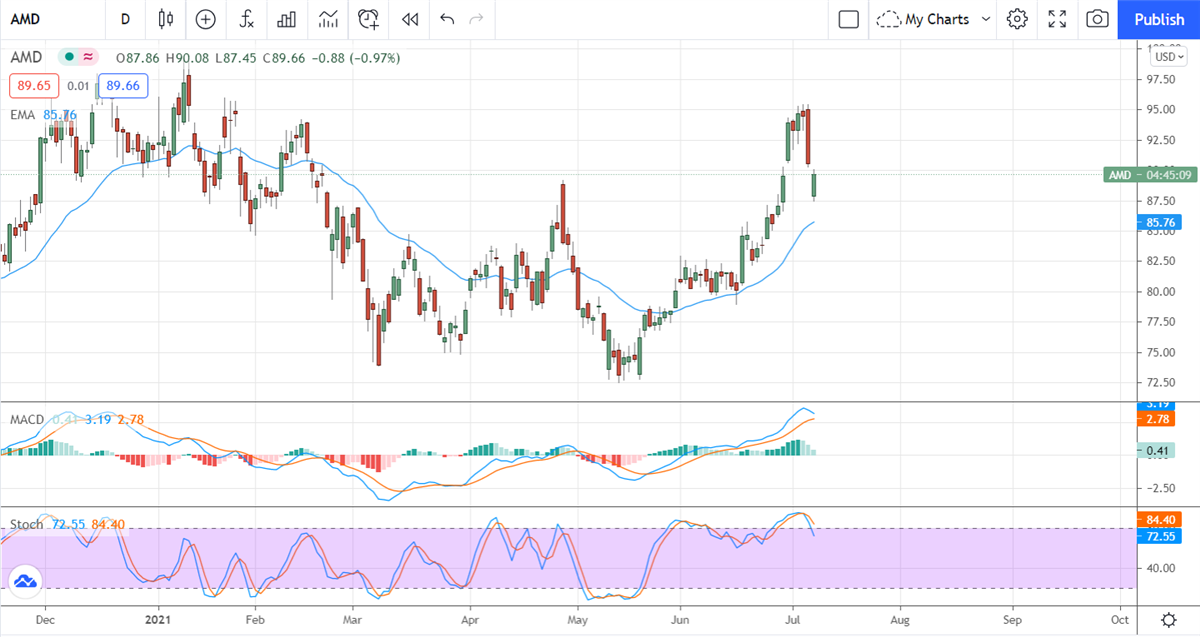Viewport: 1200px width, 637px height.
Task: Toggle the layout square button
Action: click(x=849, y=19)
